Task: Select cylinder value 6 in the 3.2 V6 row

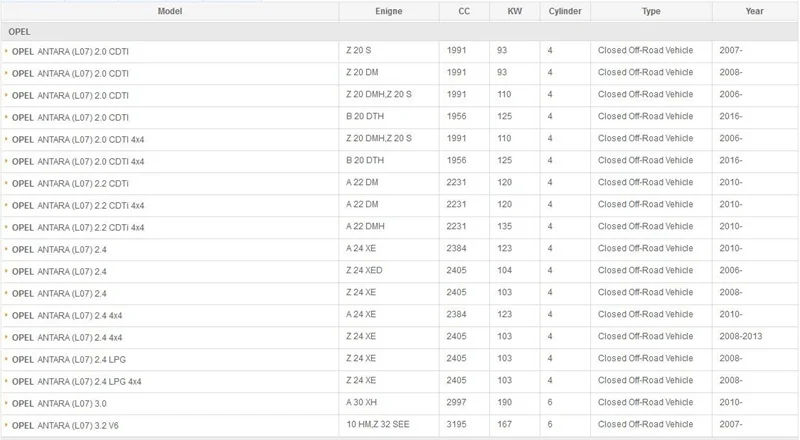Action: tap(550, 424)
